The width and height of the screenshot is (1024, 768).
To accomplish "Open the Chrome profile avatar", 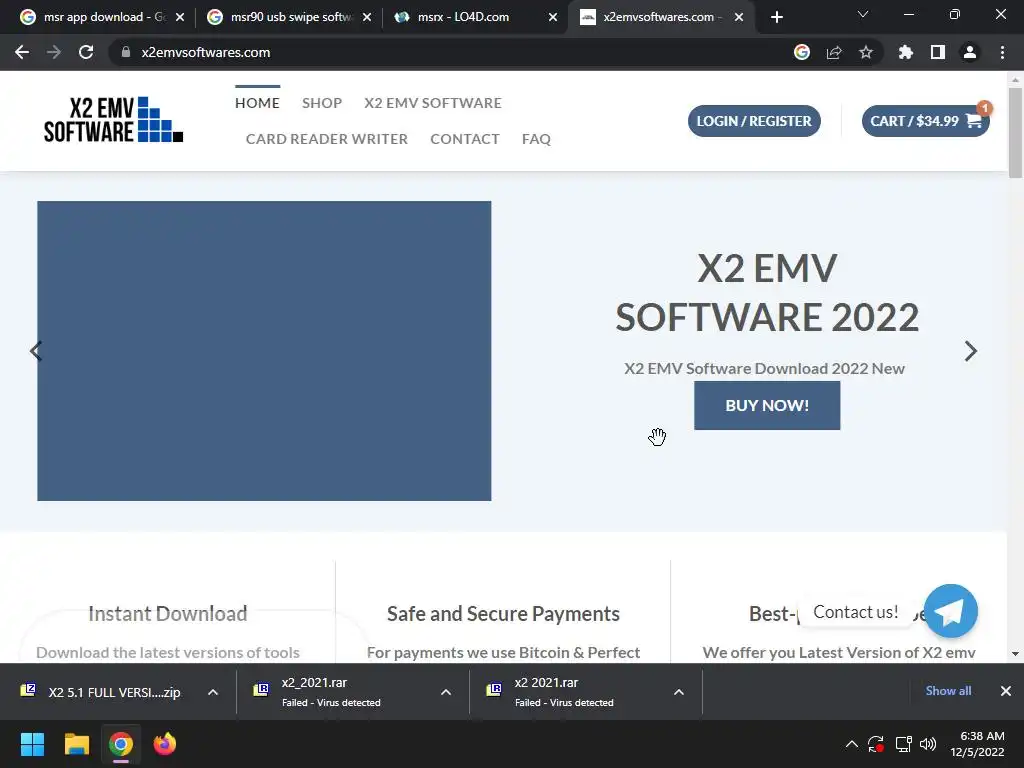I will [x=970, y=52].
